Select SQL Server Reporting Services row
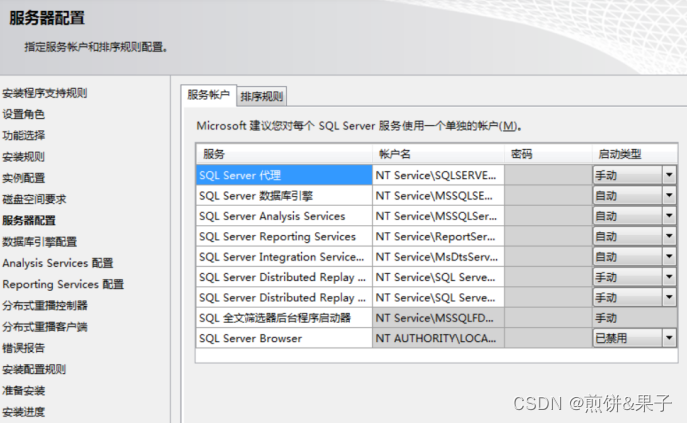 click(284, 236)
